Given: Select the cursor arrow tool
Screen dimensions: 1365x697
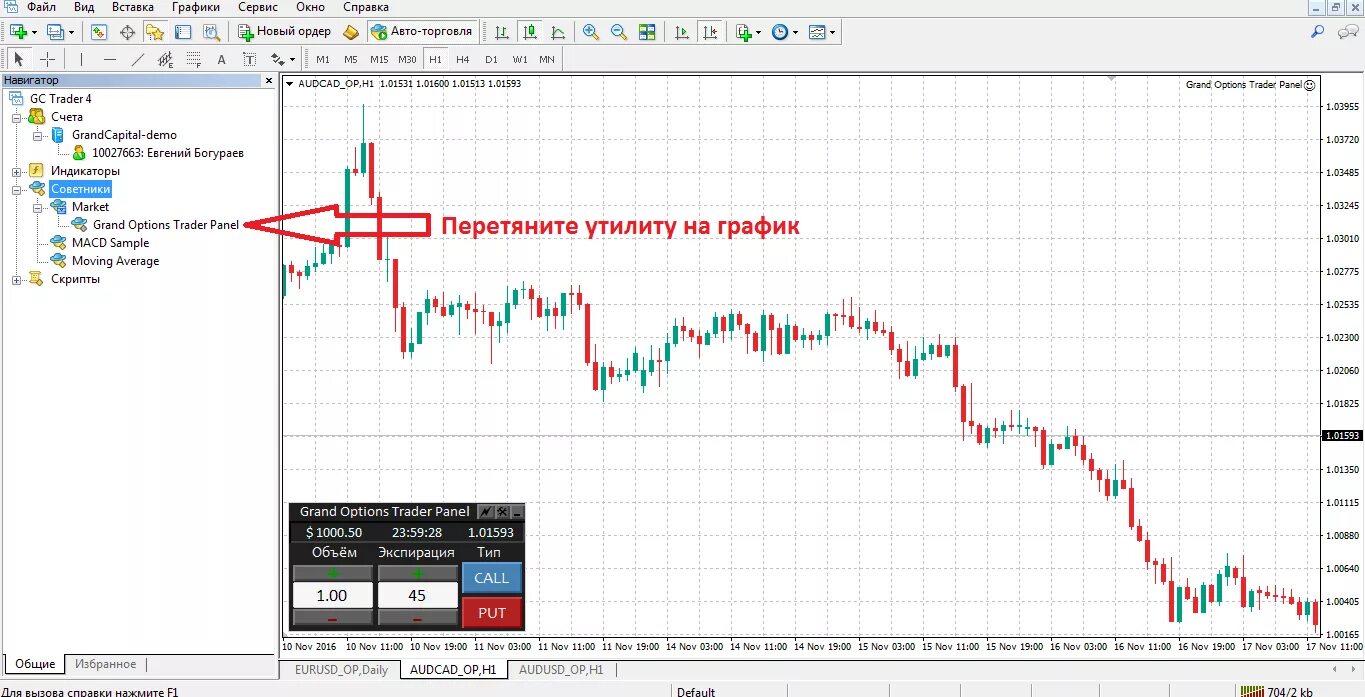Looking at the screenshot, I should 18,59.
